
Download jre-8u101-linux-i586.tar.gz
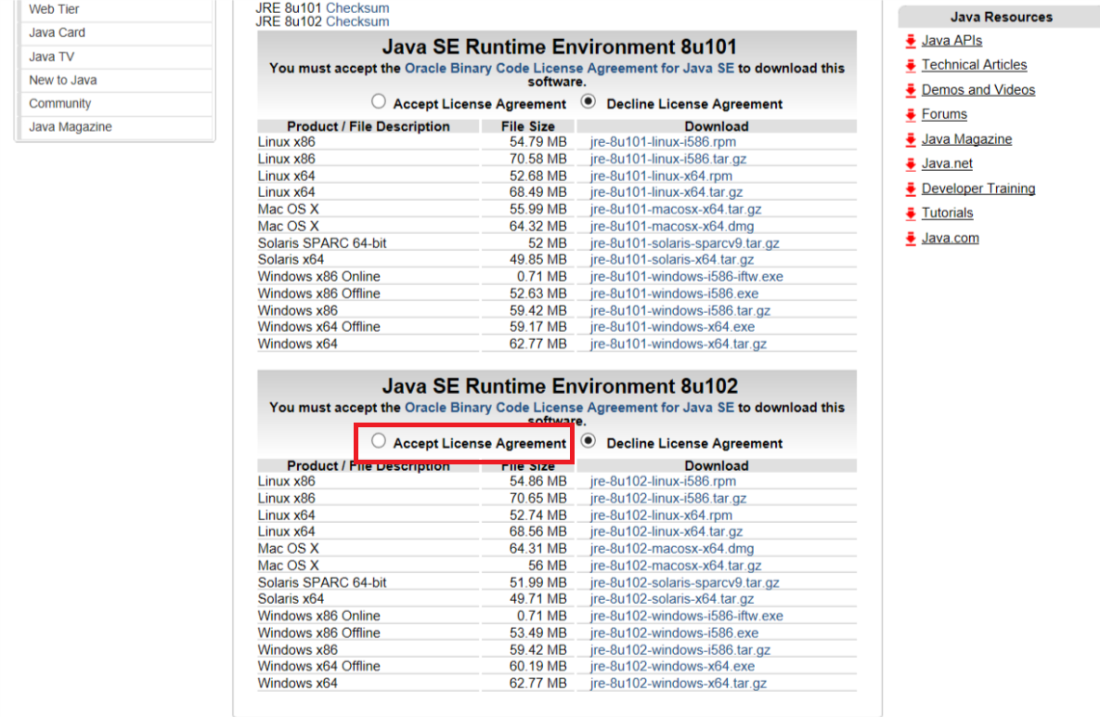point(668,159)
